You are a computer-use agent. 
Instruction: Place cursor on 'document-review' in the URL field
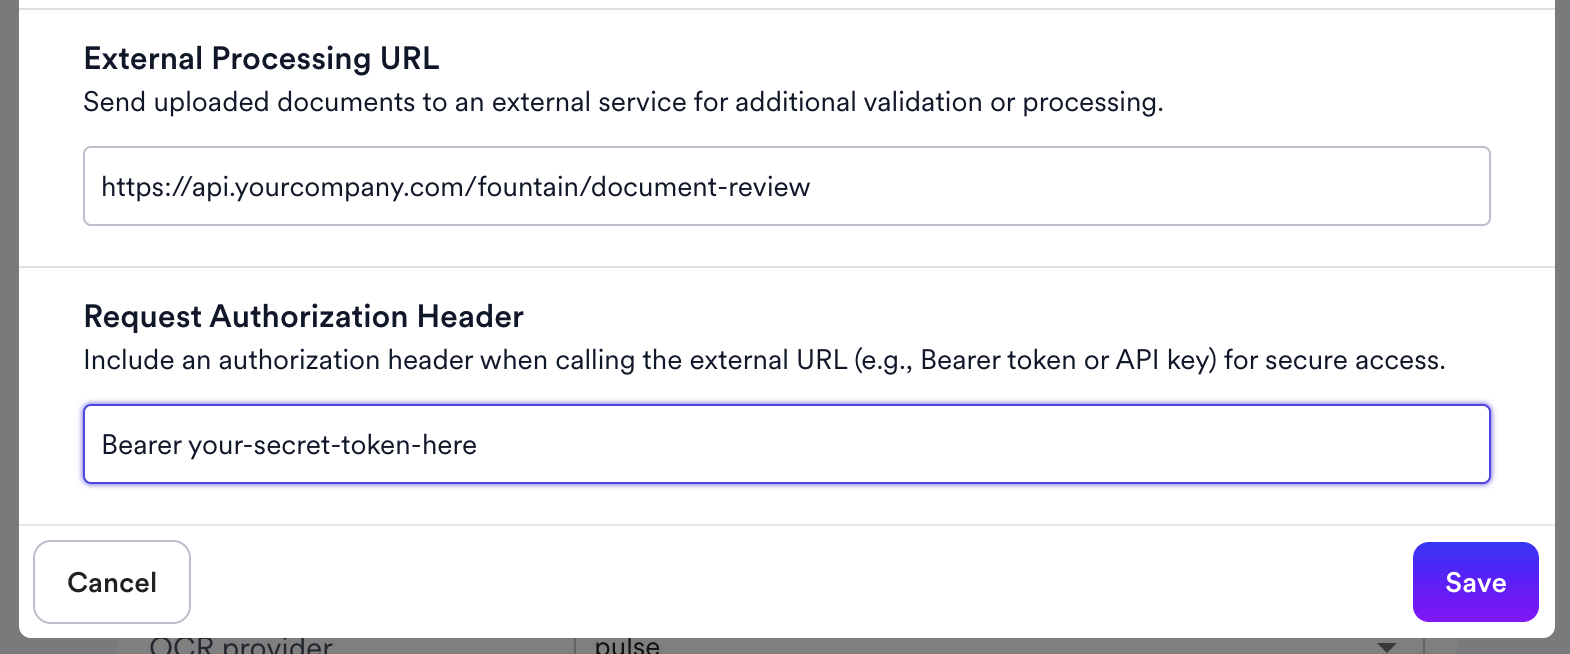point(700,187)
